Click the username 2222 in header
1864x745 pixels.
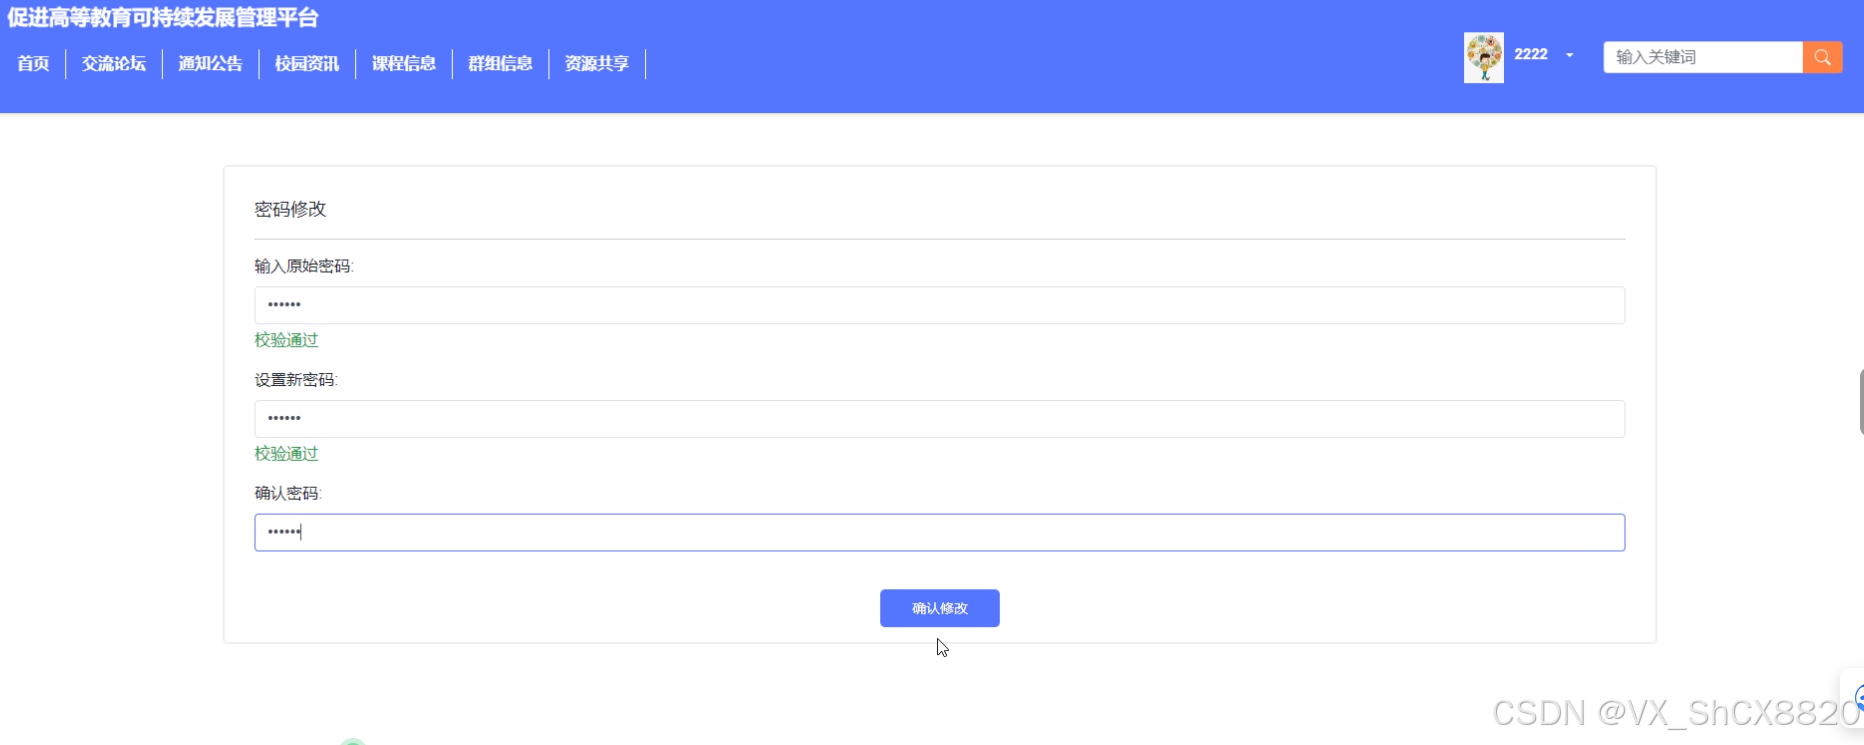pos(1530,55)
